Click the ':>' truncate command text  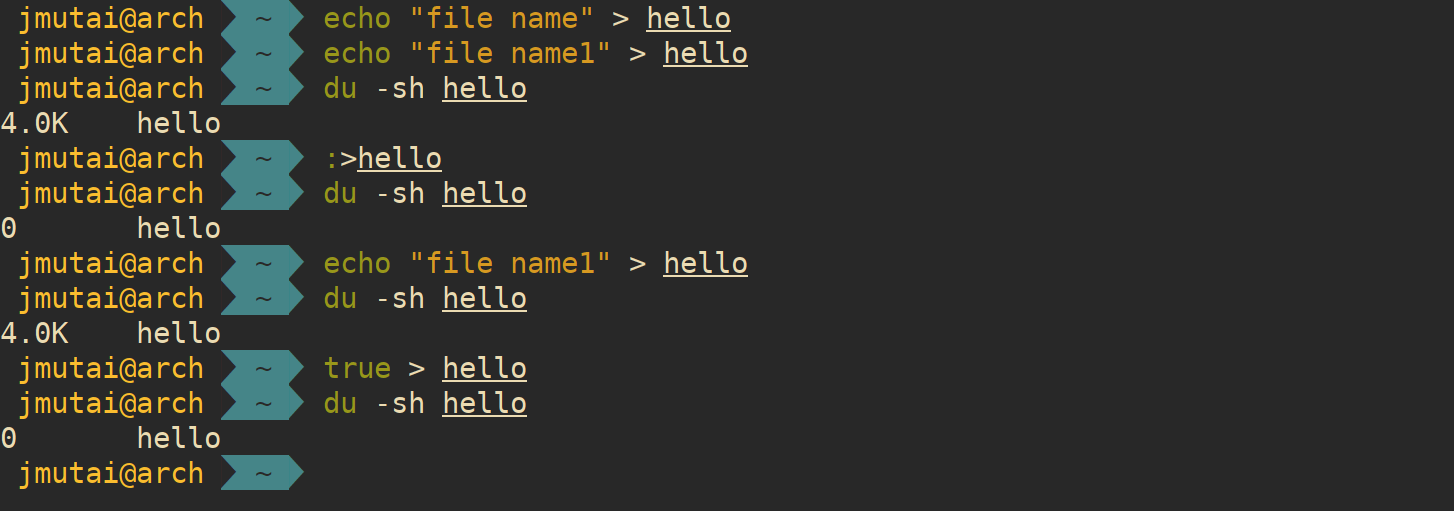(x=340, y=158)
